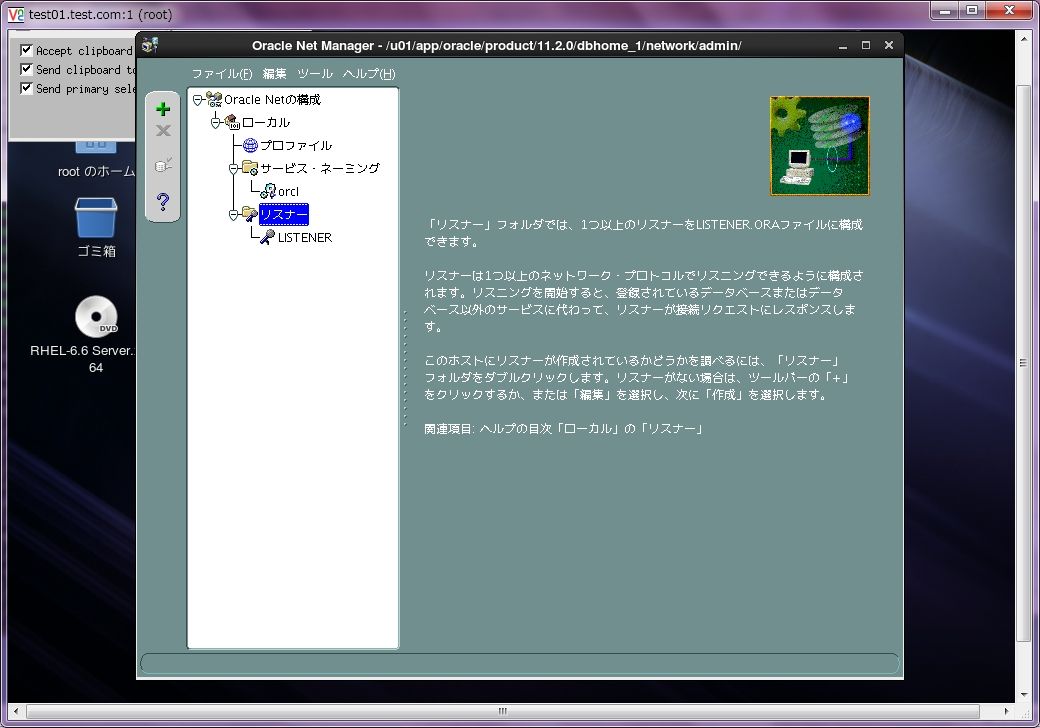Collapse the リスナー tree node
Image resolution: width=1040 pixels, height=728 pixels.
coord(233,215)
